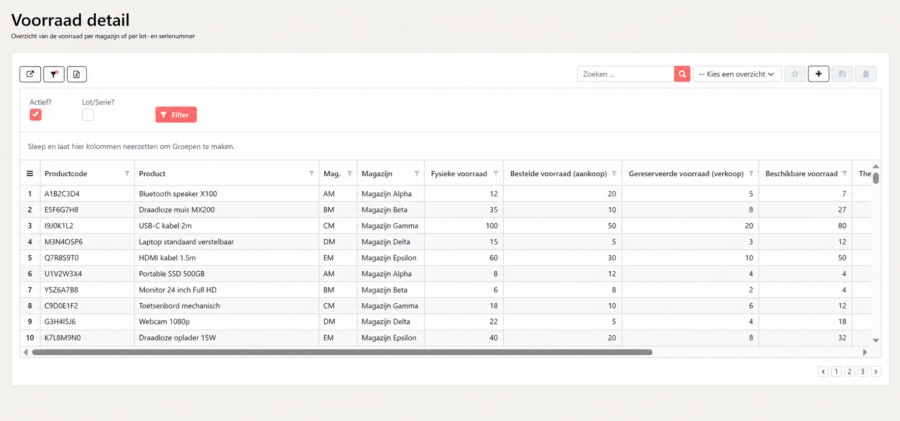Click the vertical scrollbar thumb

876,178
